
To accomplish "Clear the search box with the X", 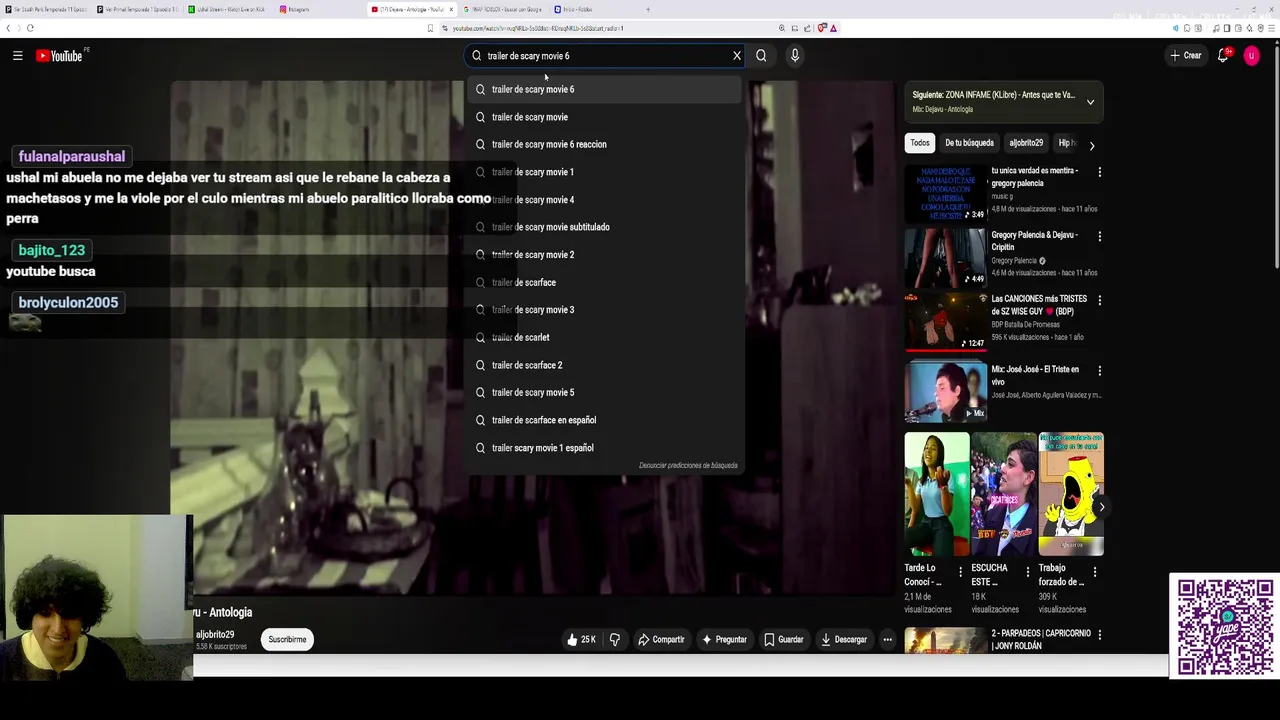I will coord(737,56).
